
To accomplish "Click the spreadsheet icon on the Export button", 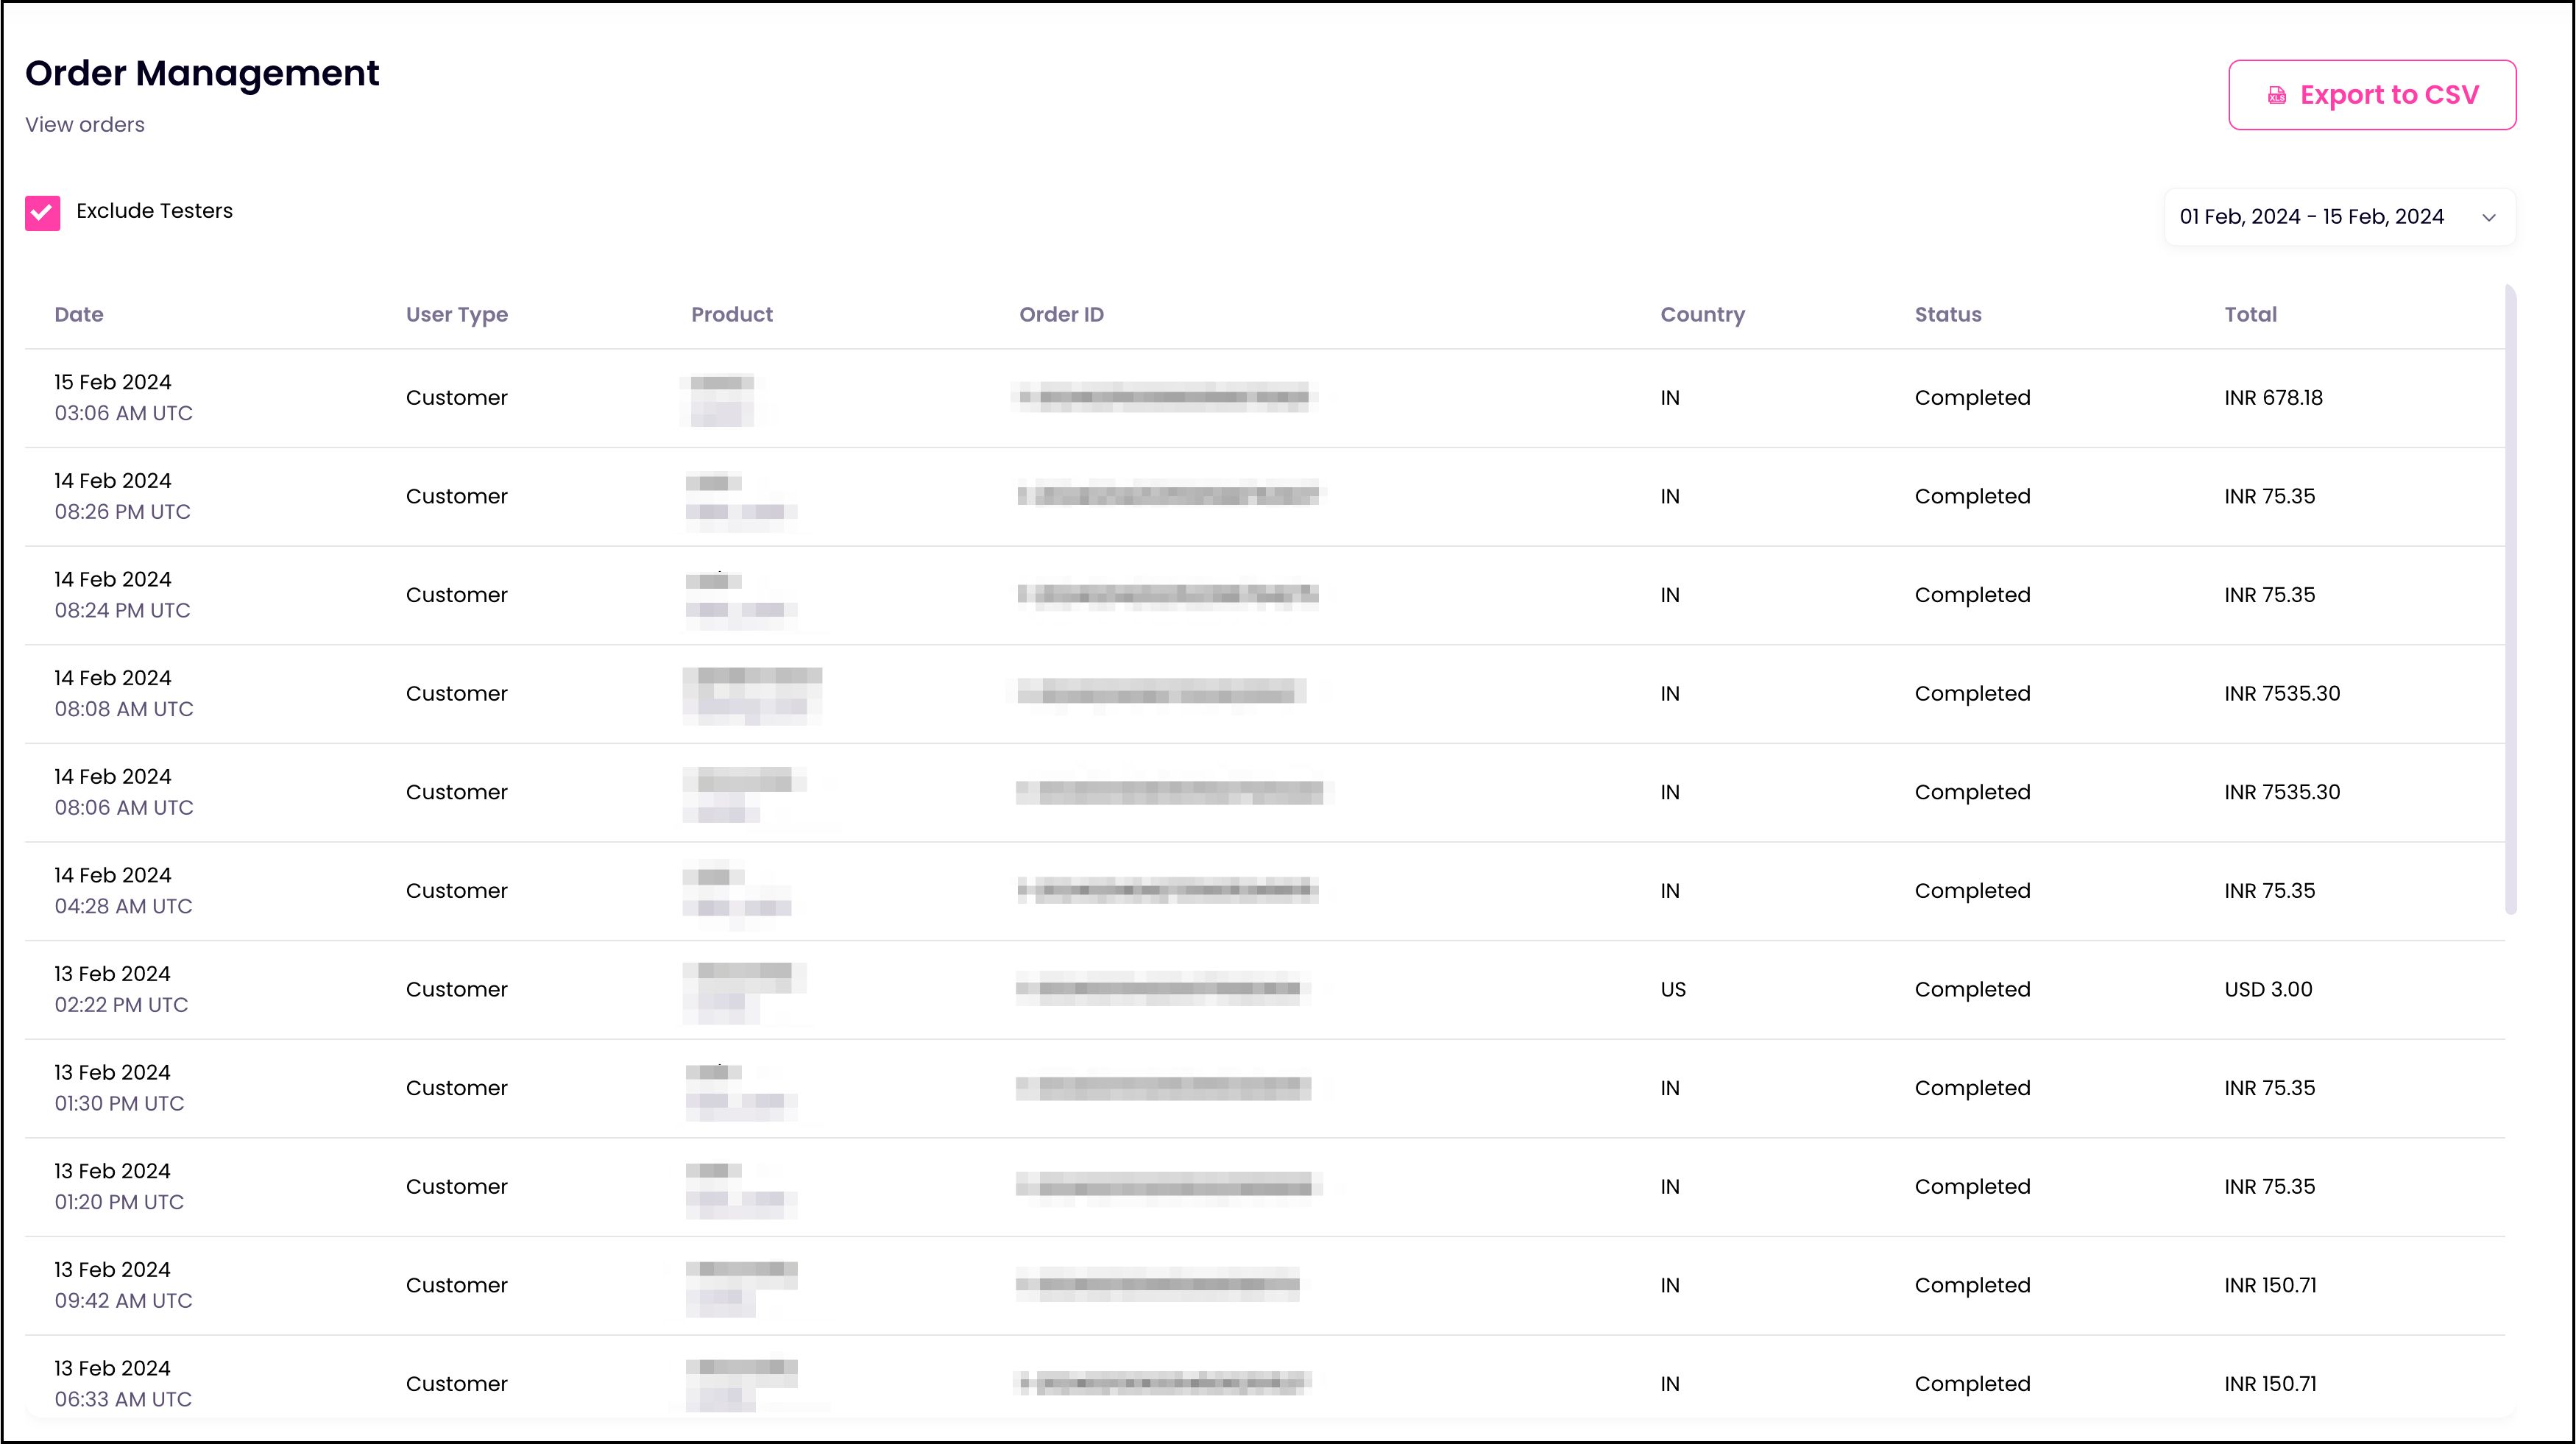I will tap(2278, 95).
